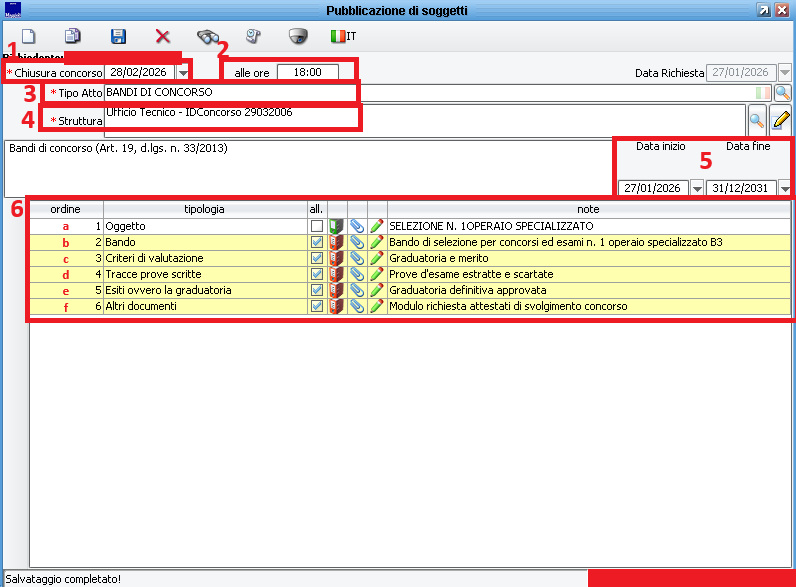Click the Data fine 31/12/2031 field
The width and height of the screenshot is (796, 587).
(x=741, y=188)
